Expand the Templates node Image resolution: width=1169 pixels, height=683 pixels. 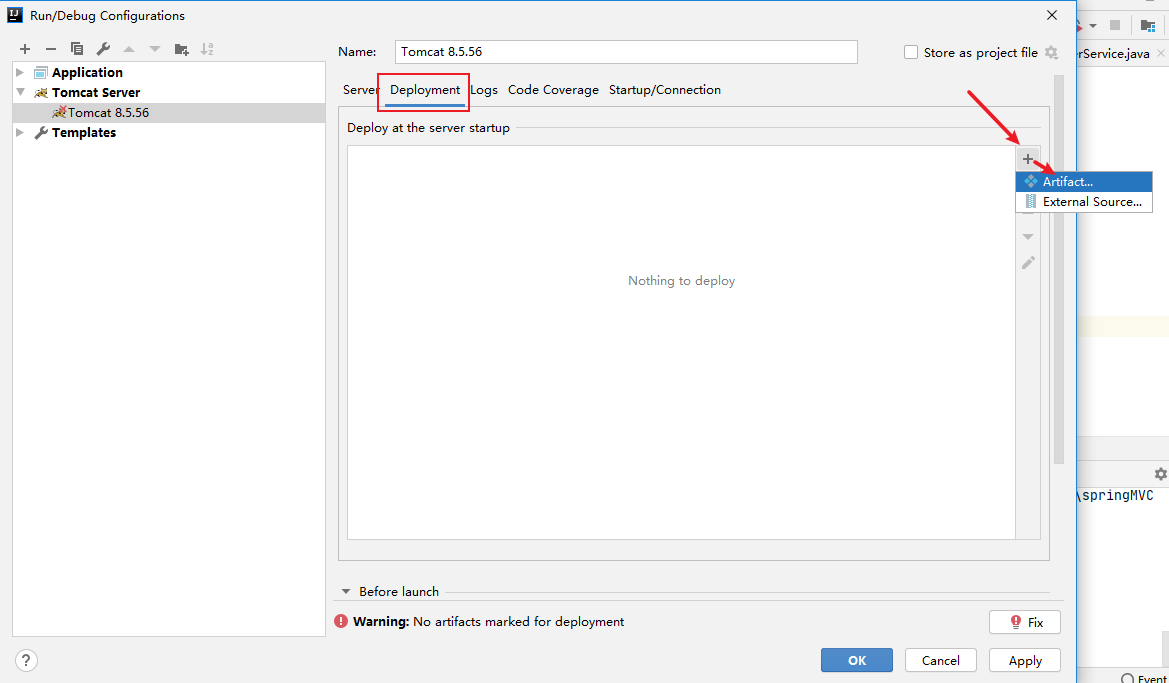[x=20, y=133]
